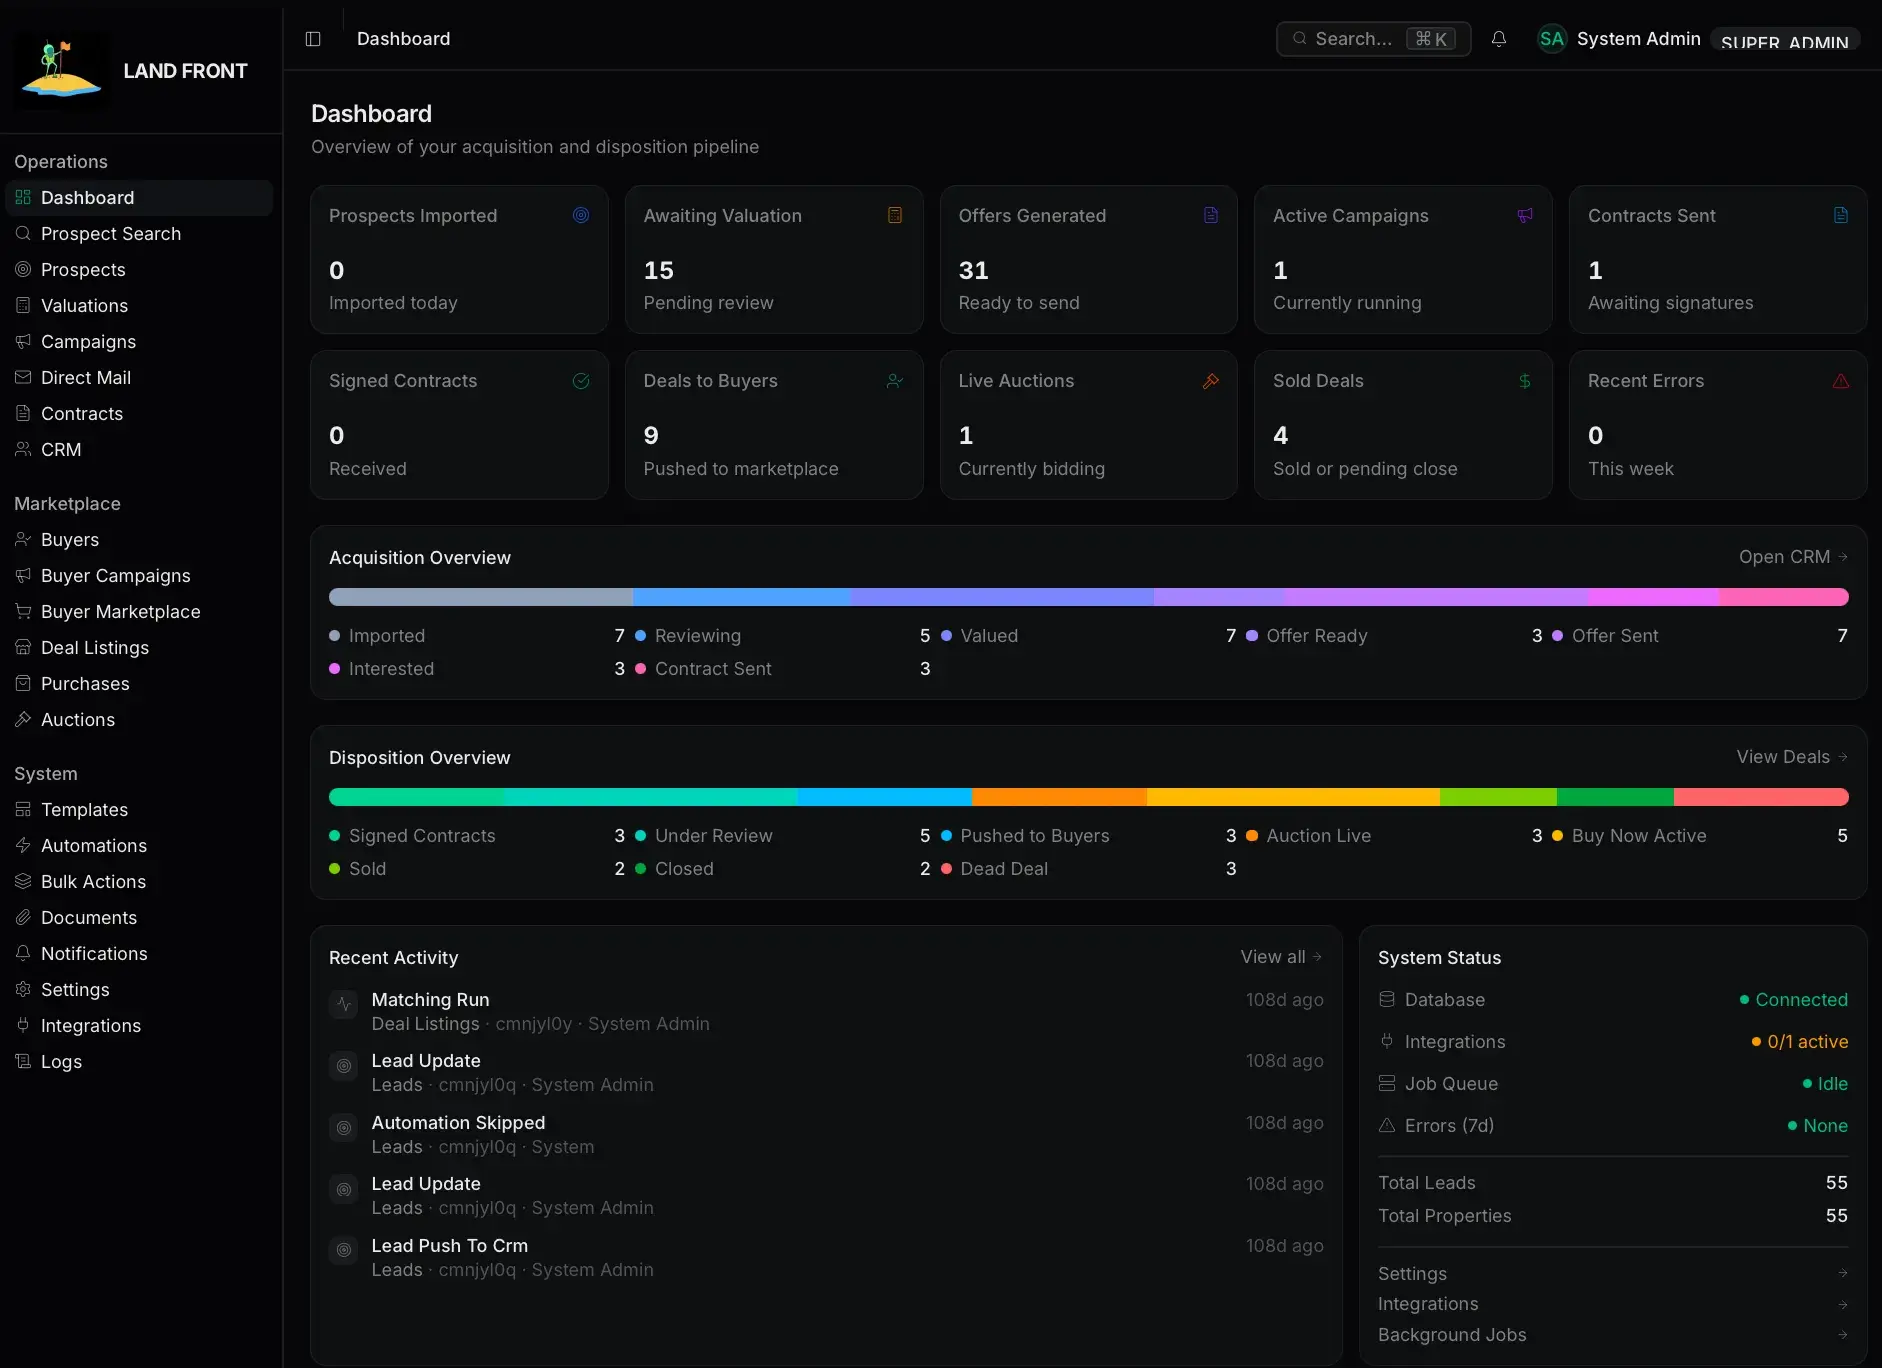
Task: Click the Under Review legend entry
Action: point(783,836)
